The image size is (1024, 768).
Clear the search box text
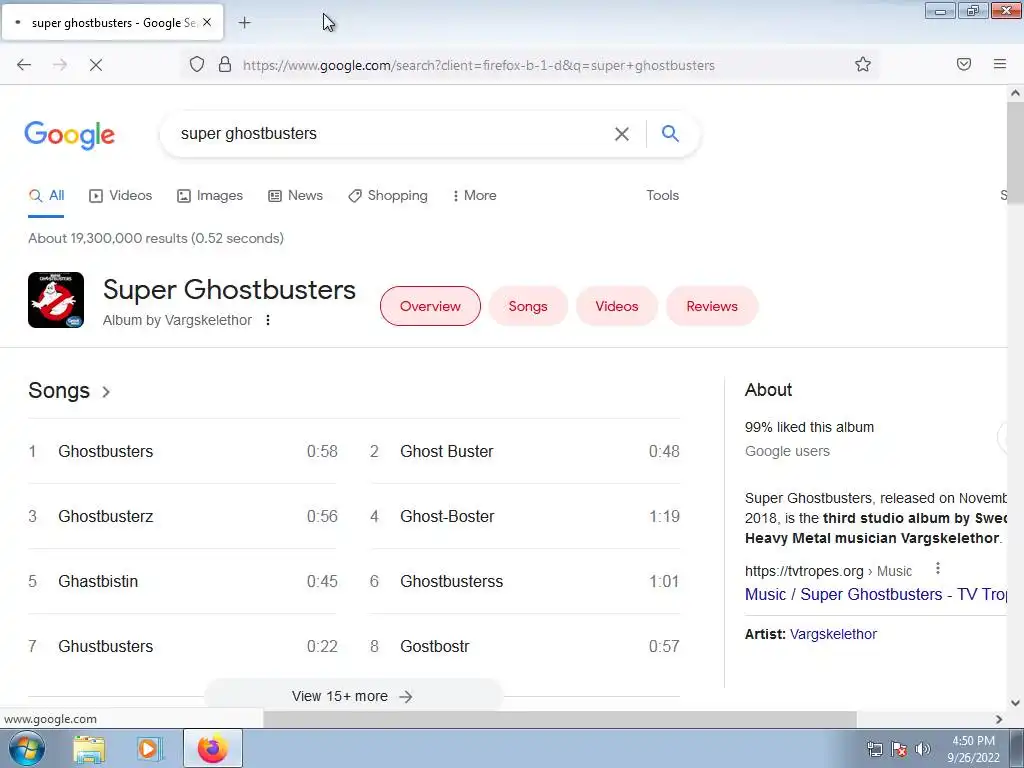[622, 134]
